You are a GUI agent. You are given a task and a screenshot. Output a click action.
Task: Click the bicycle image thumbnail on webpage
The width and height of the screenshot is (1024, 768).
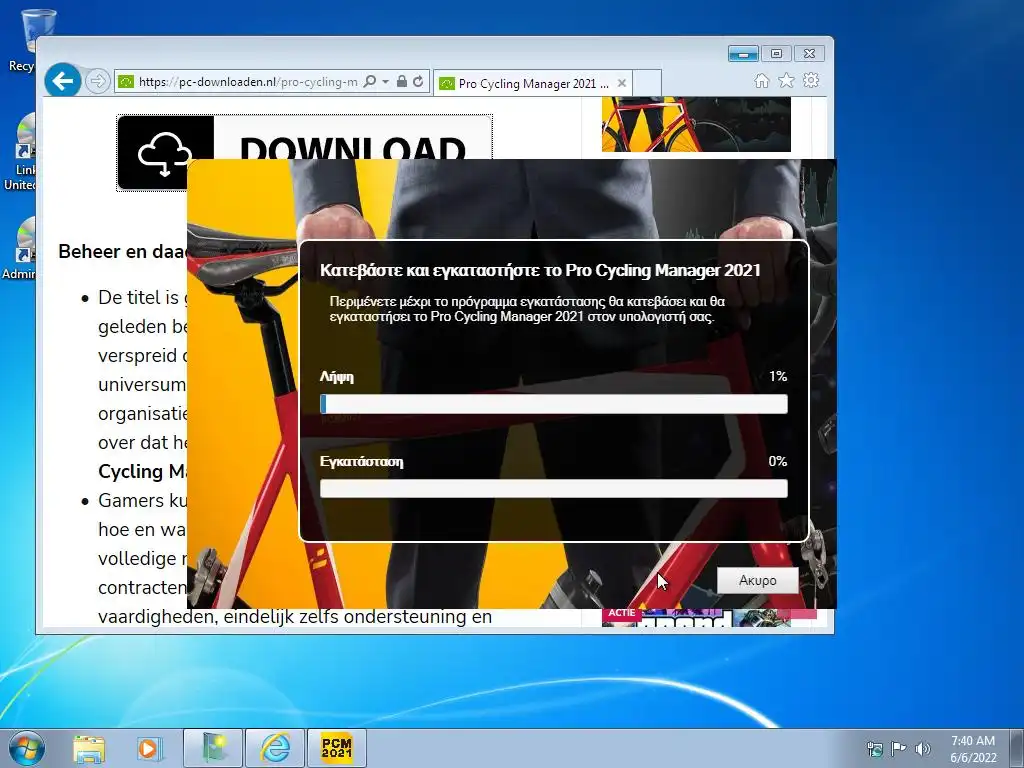point(696,124)
